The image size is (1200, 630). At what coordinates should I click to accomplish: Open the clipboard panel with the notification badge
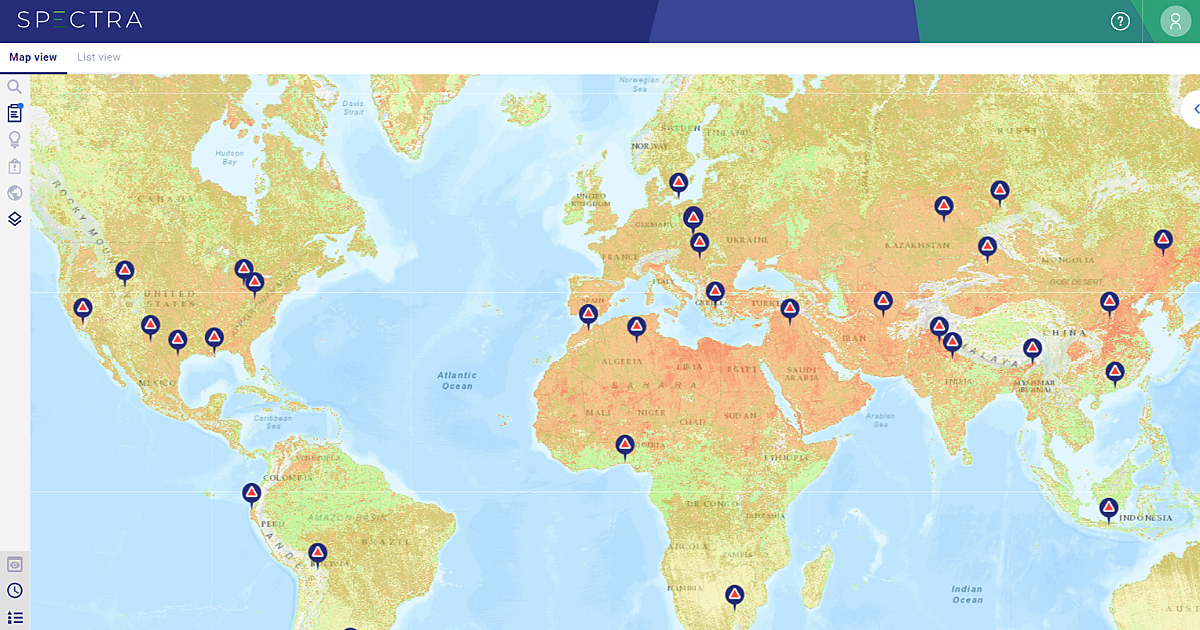(x=14, y=112)
